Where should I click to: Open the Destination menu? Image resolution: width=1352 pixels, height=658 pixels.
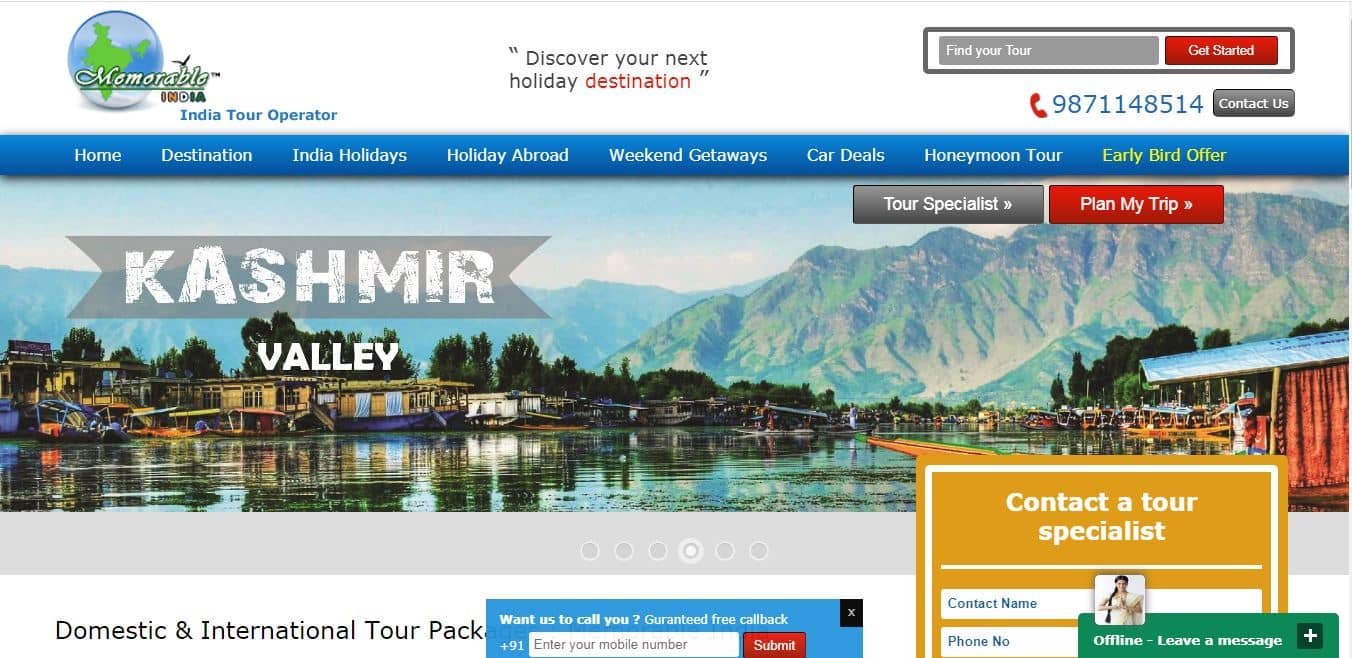[207, 155]
